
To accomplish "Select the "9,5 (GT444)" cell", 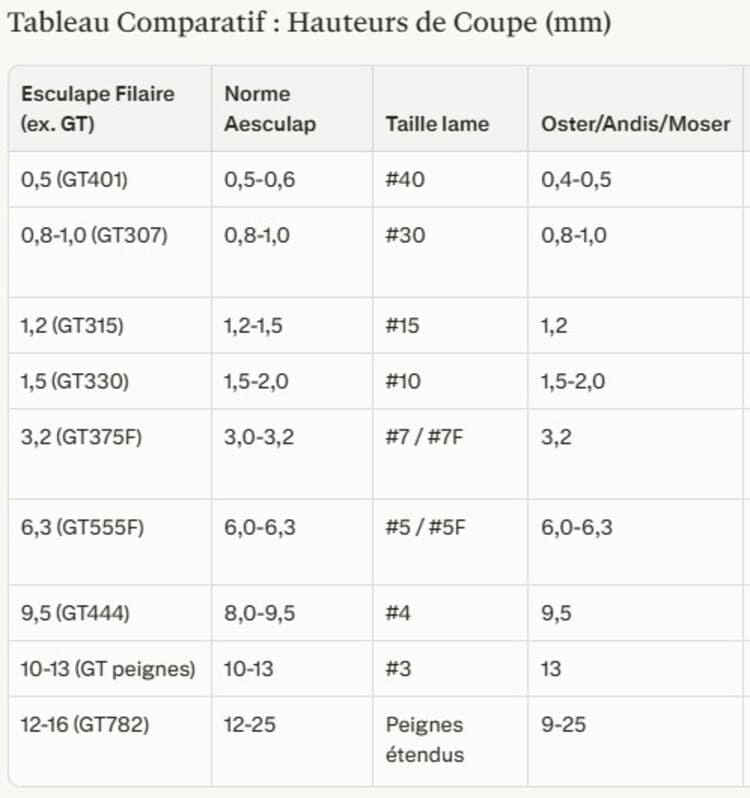I will (x=75, y=613).
